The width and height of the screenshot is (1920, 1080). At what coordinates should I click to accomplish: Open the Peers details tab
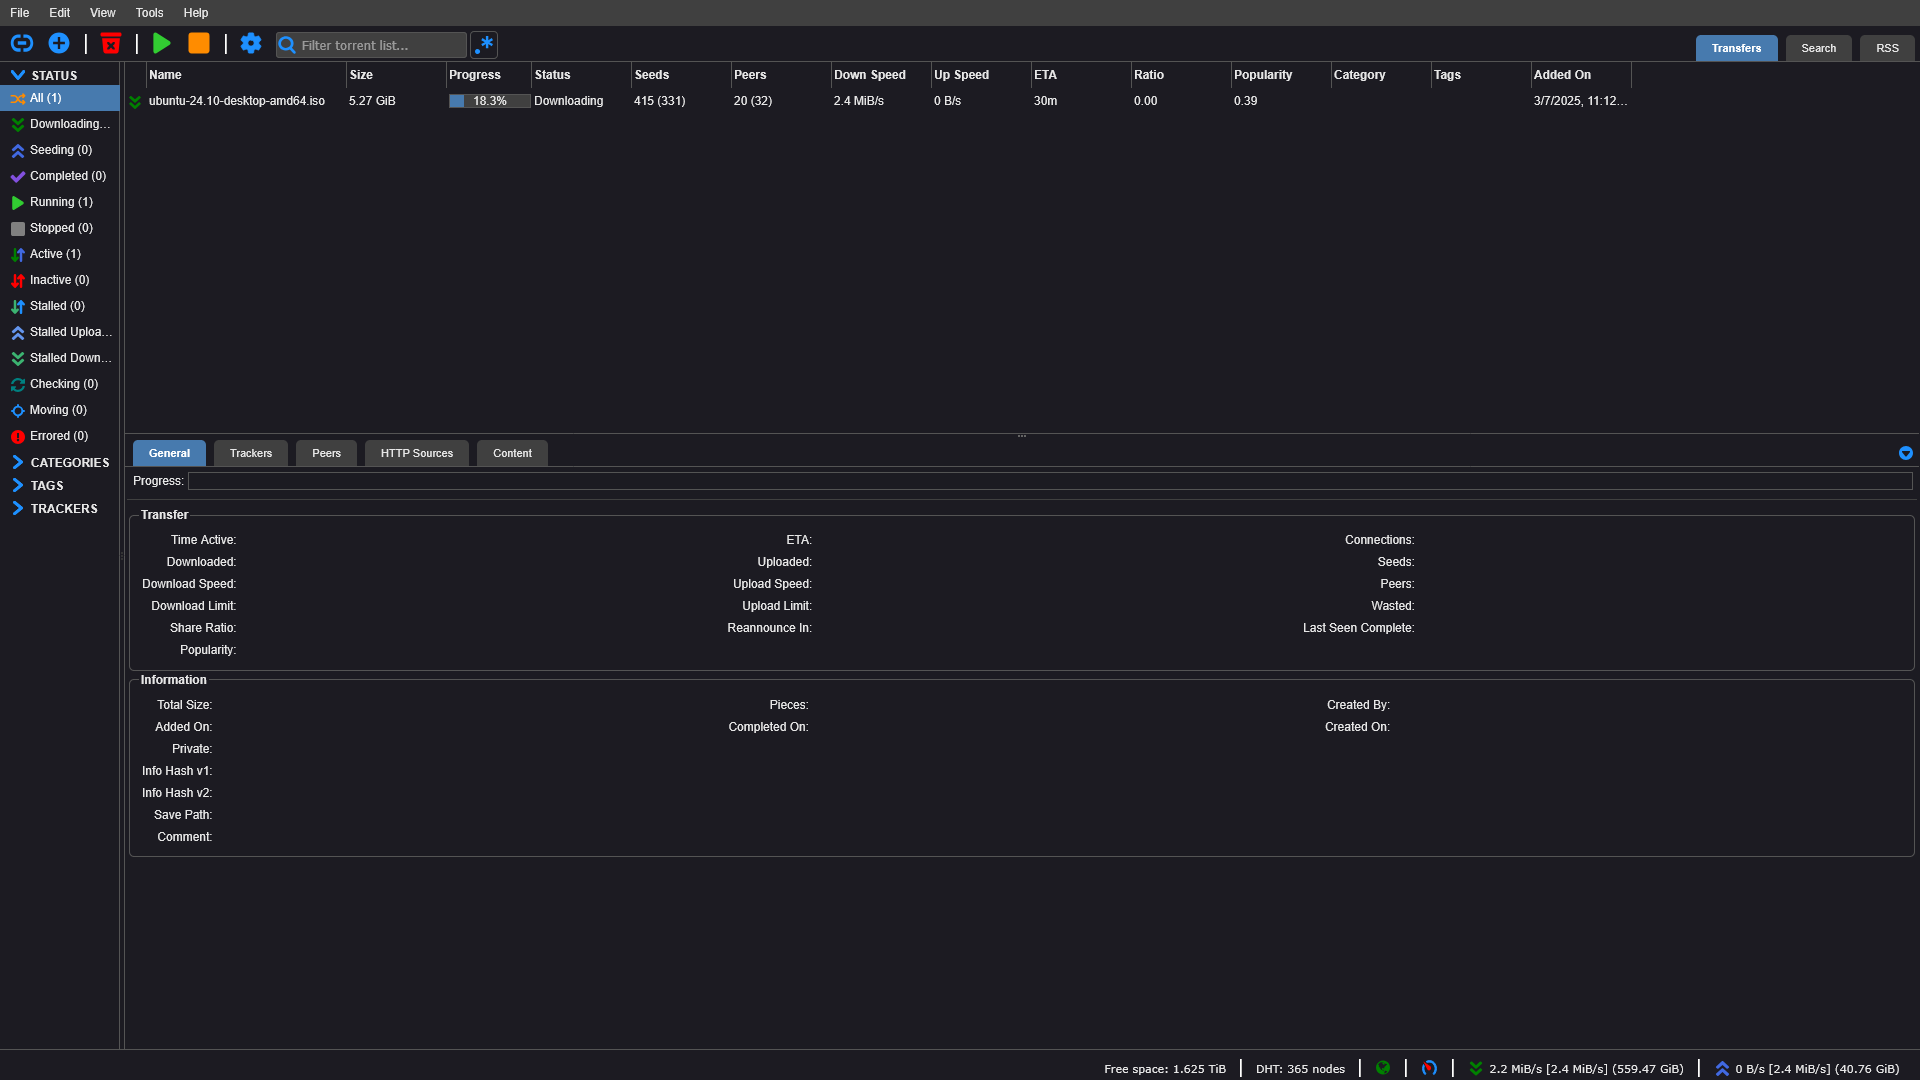(326, 453)
